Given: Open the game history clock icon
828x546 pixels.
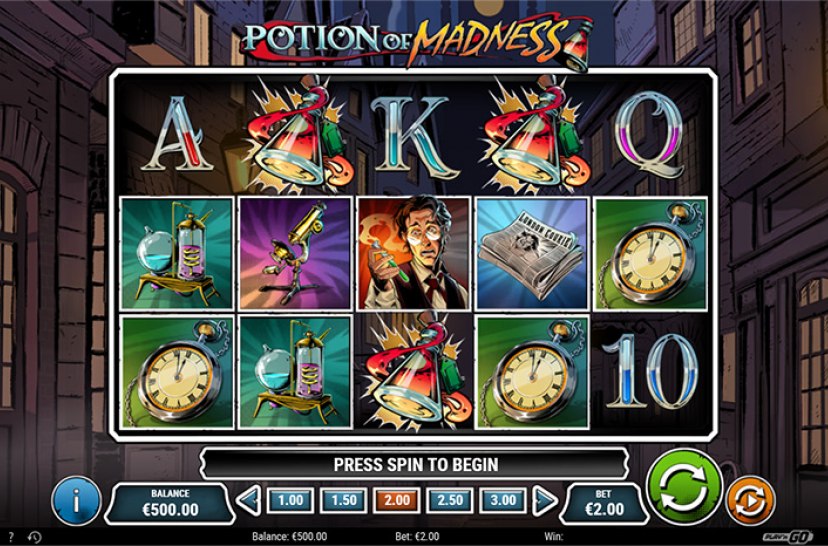Looking at the screenshot, I should click(x=34, y=537).
